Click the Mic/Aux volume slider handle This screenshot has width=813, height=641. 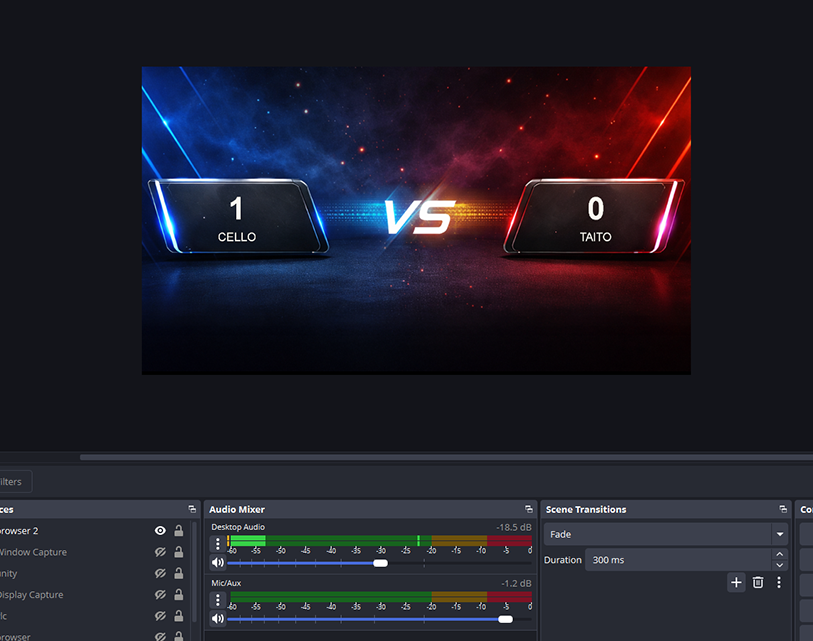(506, 618)
